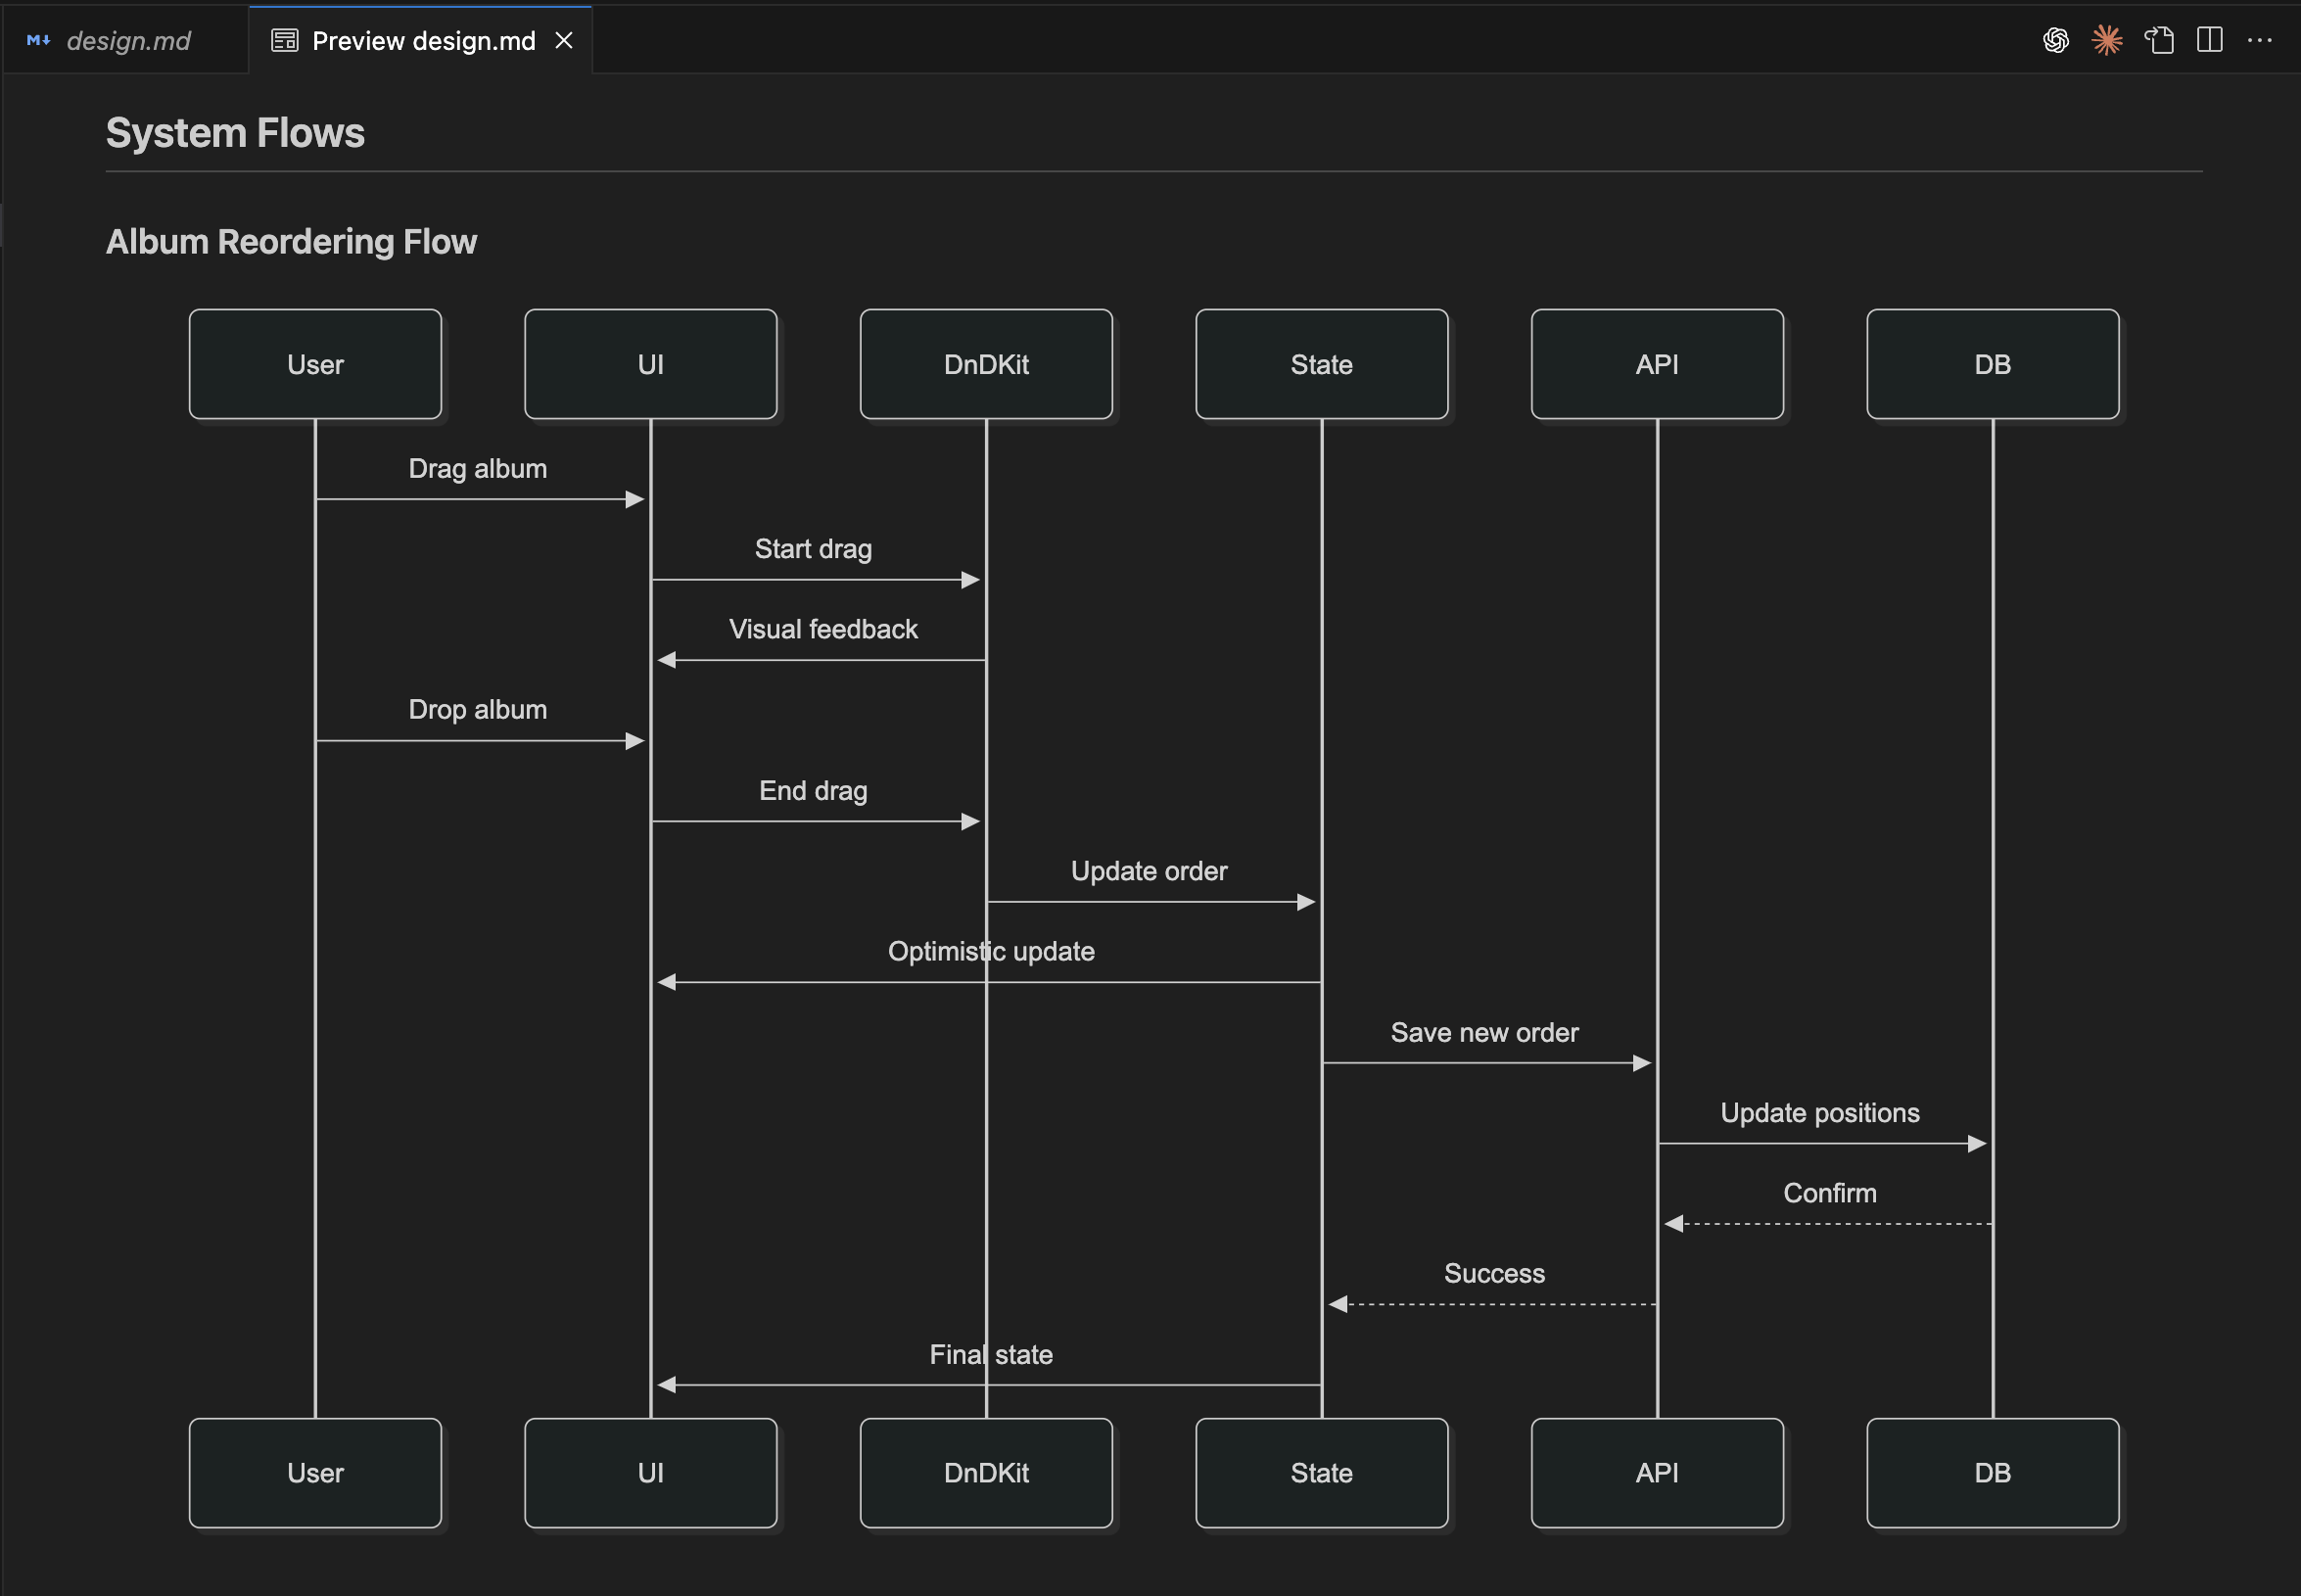Image resolution: width=2301 pixels, height=1596 pixels.
Task: Click the UI lifeline box
Action: coord(650,363)
